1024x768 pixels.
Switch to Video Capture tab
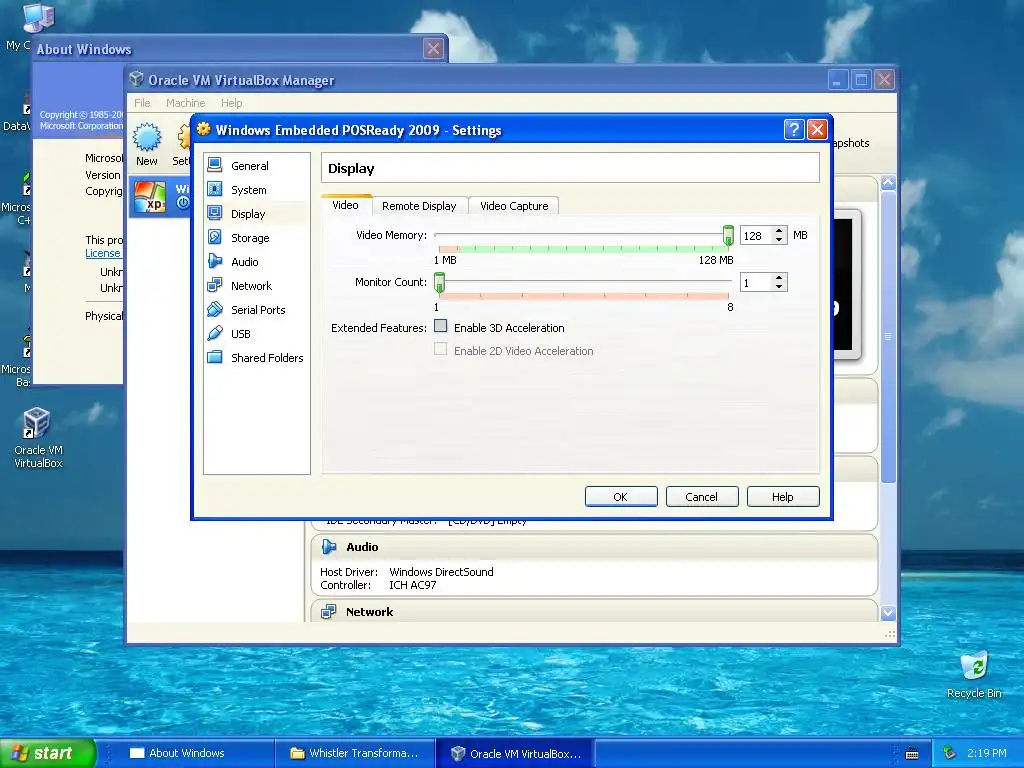[514, 206]
